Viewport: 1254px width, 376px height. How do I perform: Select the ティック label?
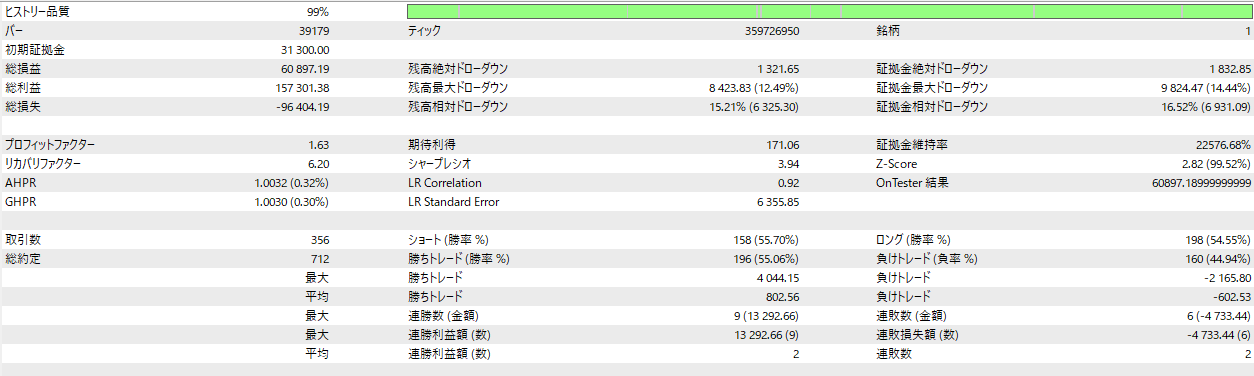[x=424, y=31]
